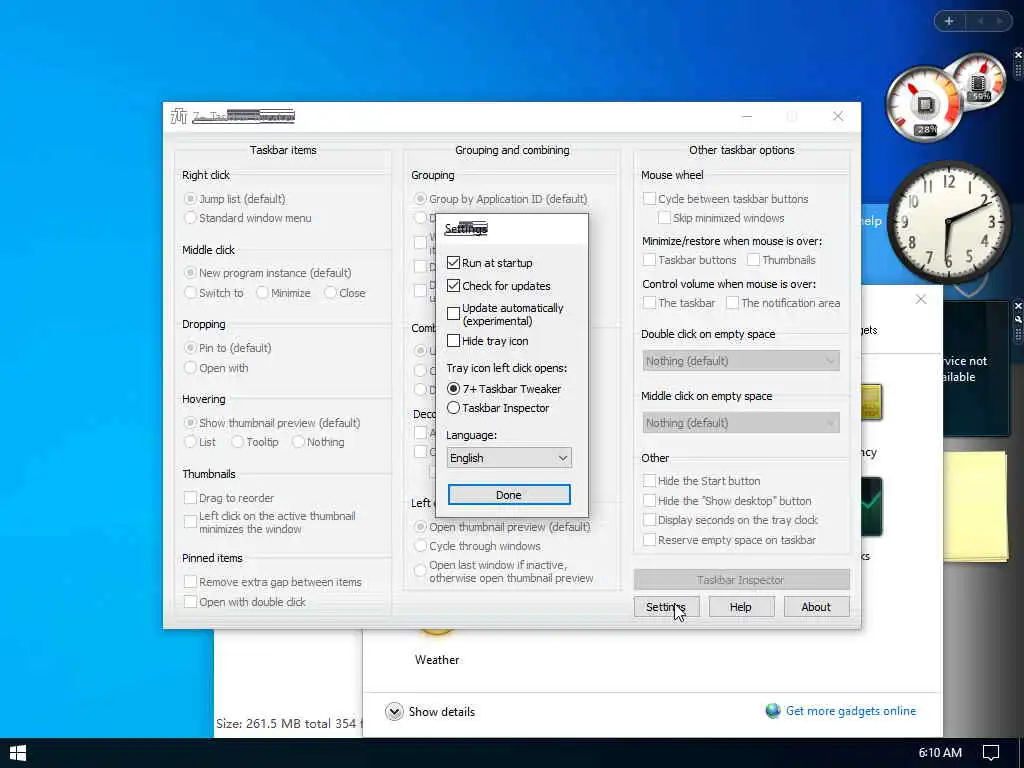Click the analog clock gadget
Viewport: 1024px width, 768px height.
[x=949, y=223]
